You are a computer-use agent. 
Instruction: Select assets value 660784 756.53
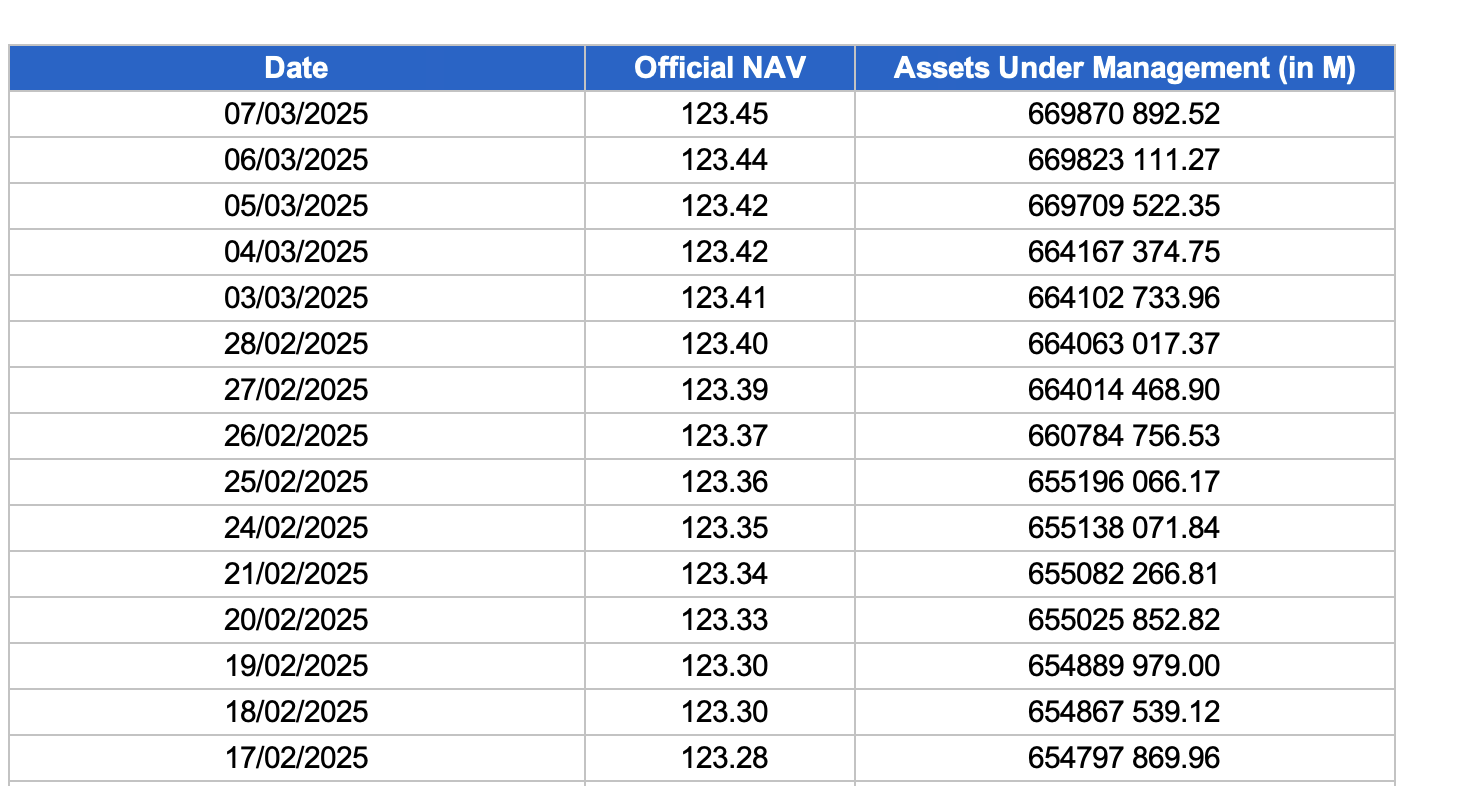tap(1124, 436)
